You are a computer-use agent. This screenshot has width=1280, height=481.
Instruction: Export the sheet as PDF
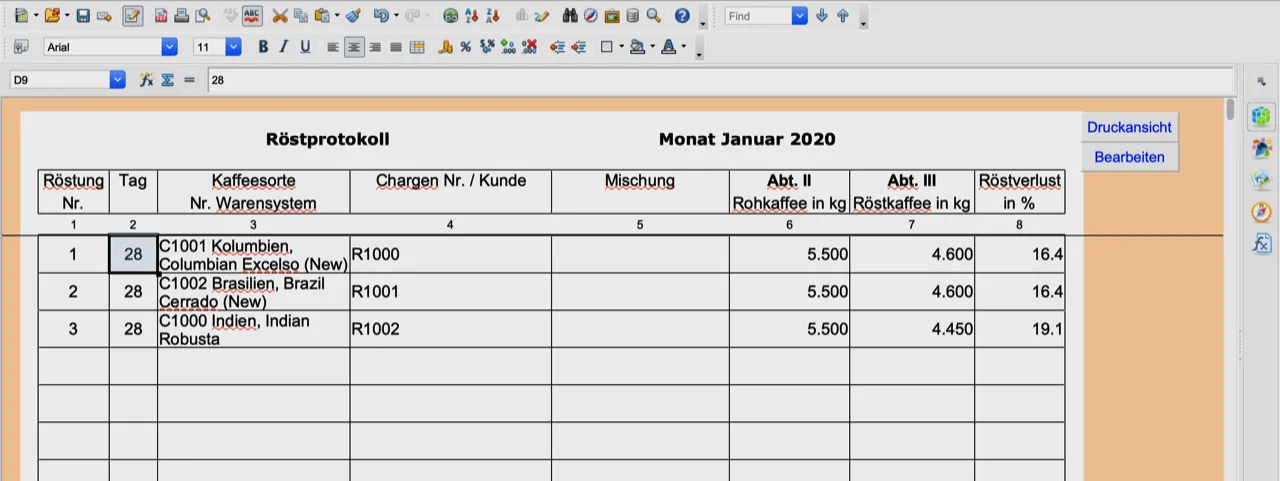point(161,16)
